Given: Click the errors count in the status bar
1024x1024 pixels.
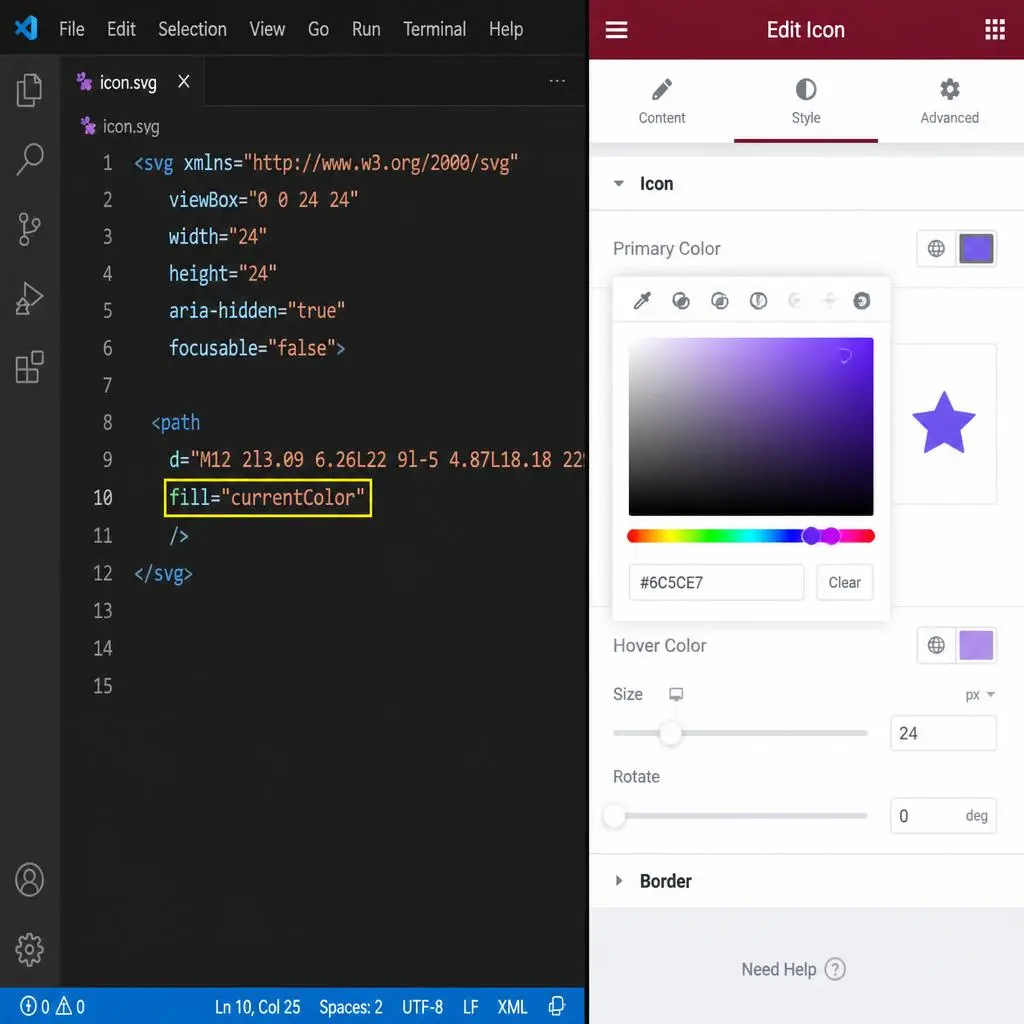Looking at the screenshot, I should (x=35, y=1006).
